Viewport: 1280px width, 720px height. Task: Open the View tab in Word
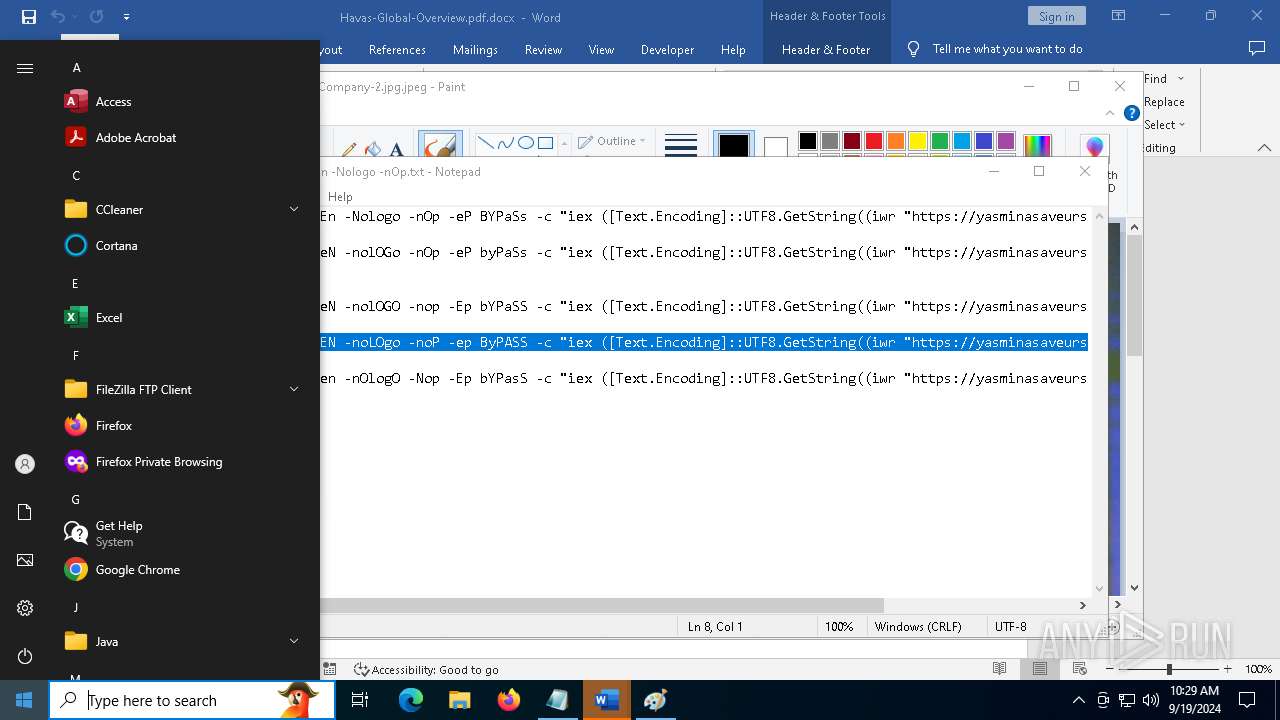point(601,49)
